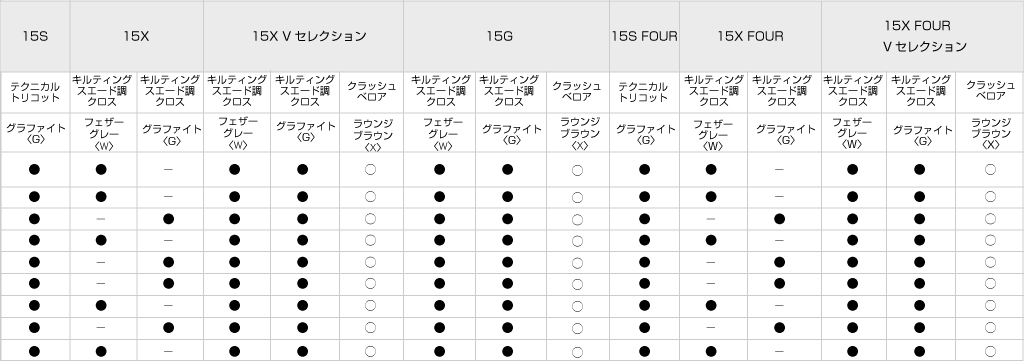Click クラッシュベロア cell under 15G
This screenshot has height=361, width=1024.
(x=577, y=92)
